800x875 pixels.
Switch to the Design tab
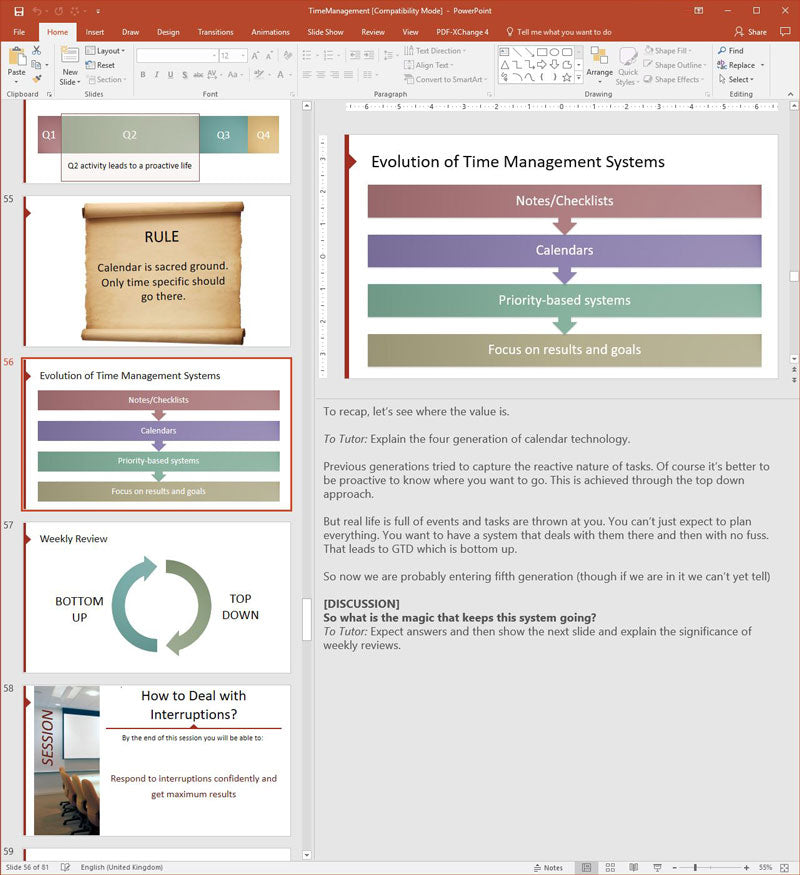tap(168, 32)
